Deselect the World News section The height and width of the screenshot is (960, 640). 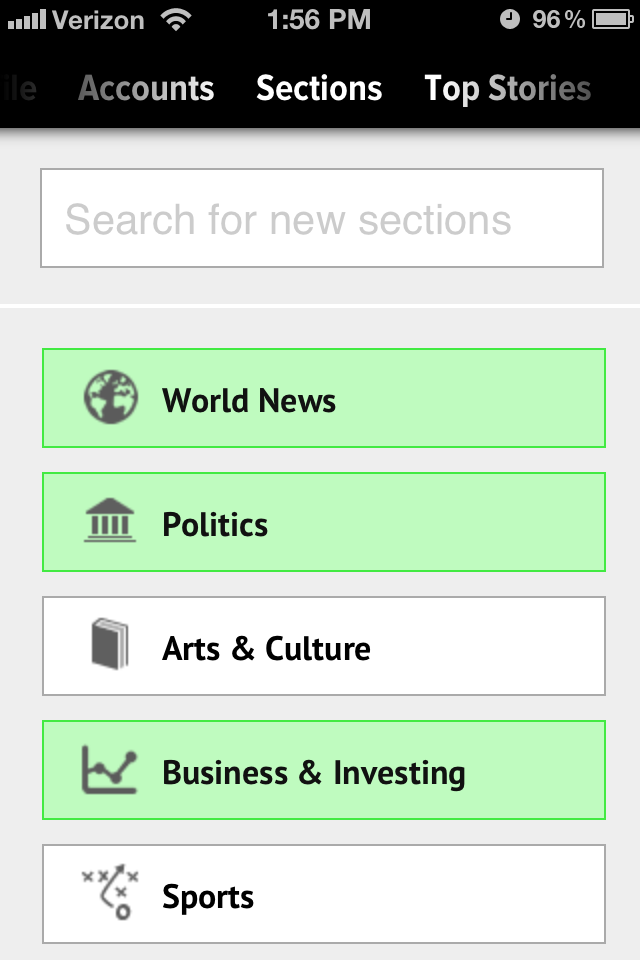pyautogui.click(x=324, y=398)
